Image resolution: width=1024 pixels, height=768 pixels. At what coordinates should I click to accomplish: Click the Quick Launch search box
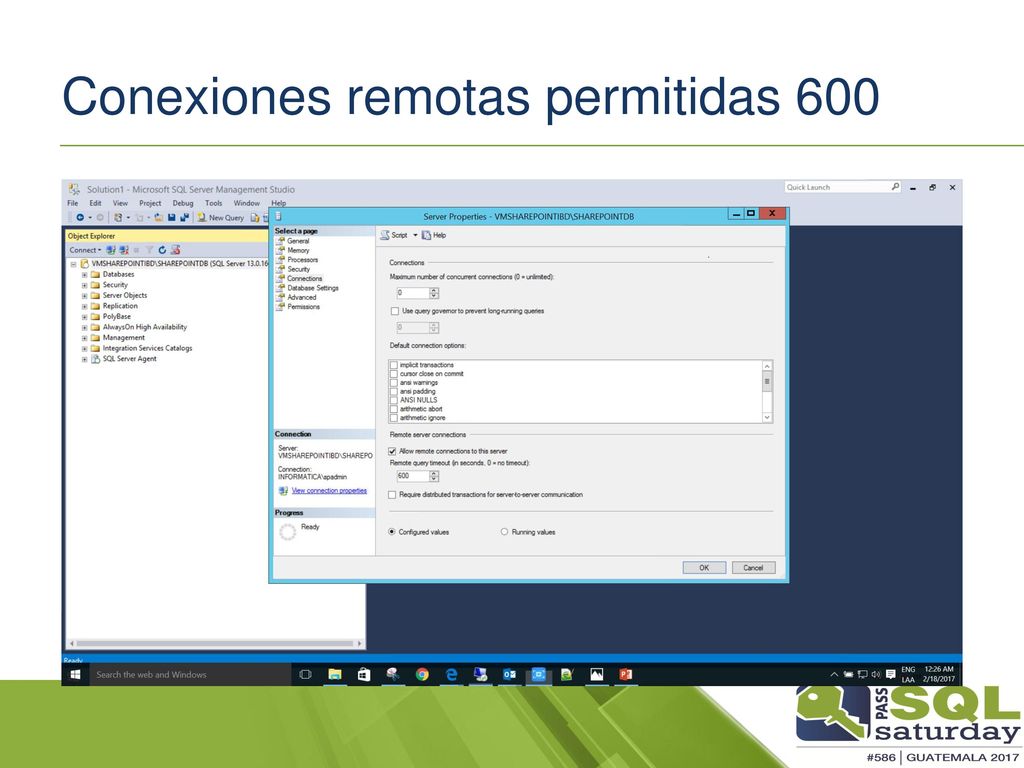point(842,187)
